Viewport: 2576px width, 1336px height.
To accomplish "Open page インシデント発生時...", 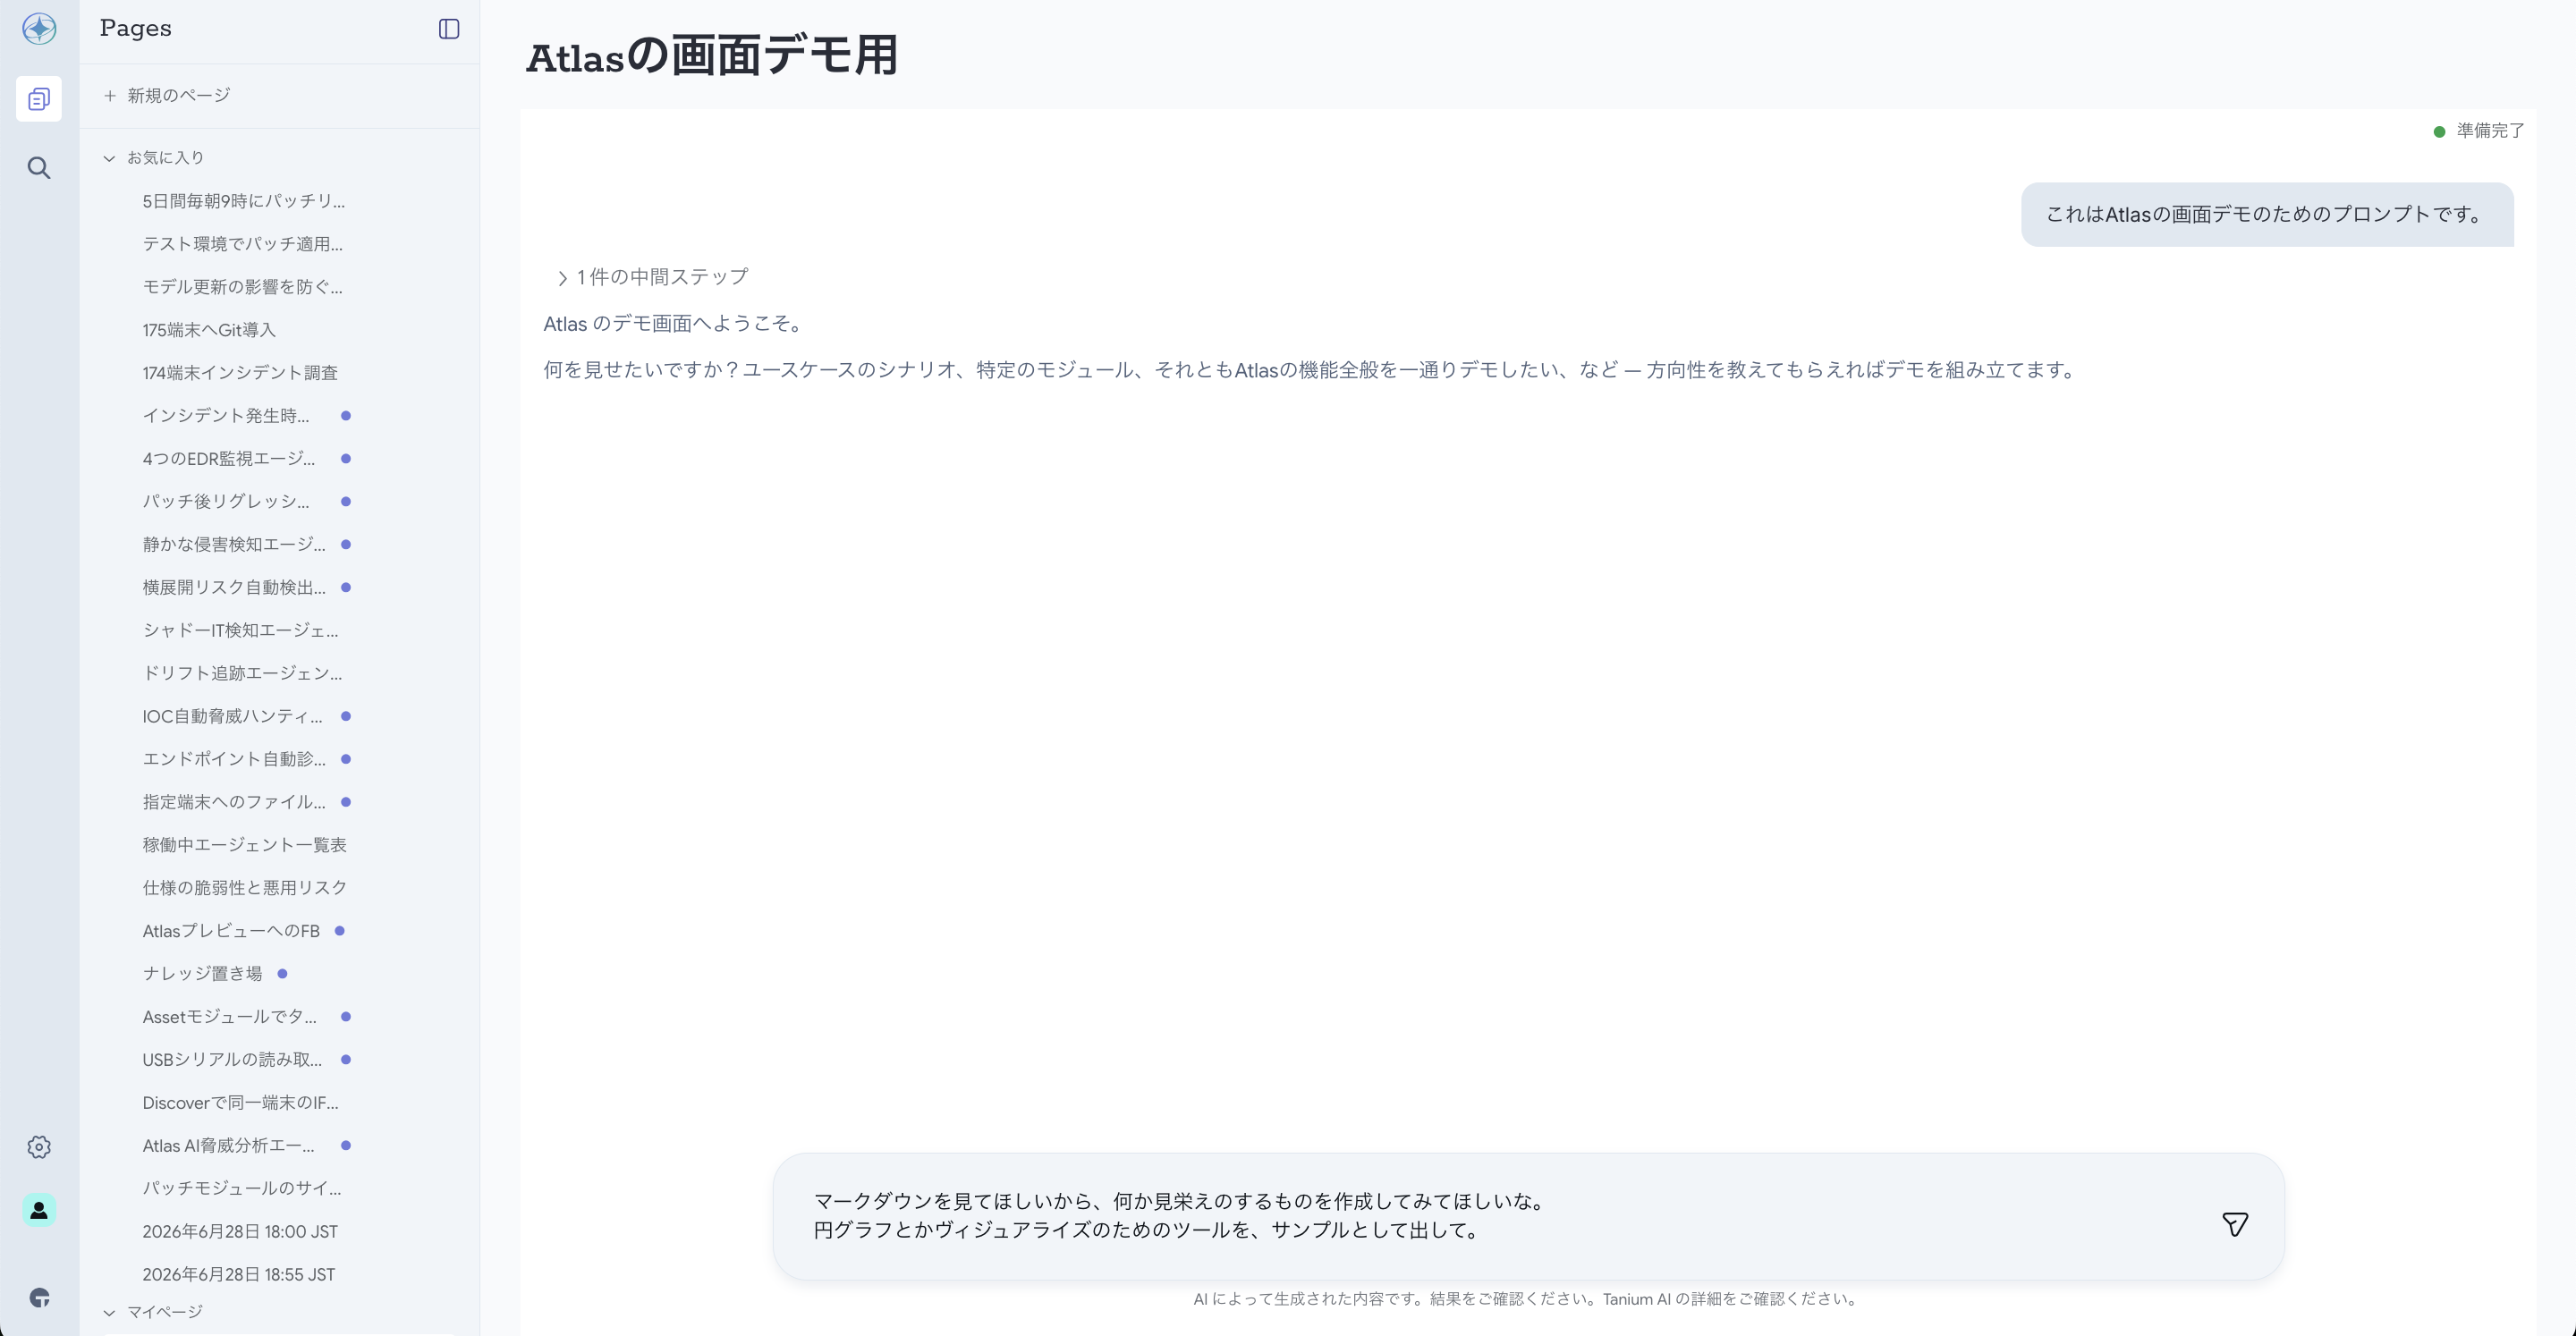I will coord(226,416).
